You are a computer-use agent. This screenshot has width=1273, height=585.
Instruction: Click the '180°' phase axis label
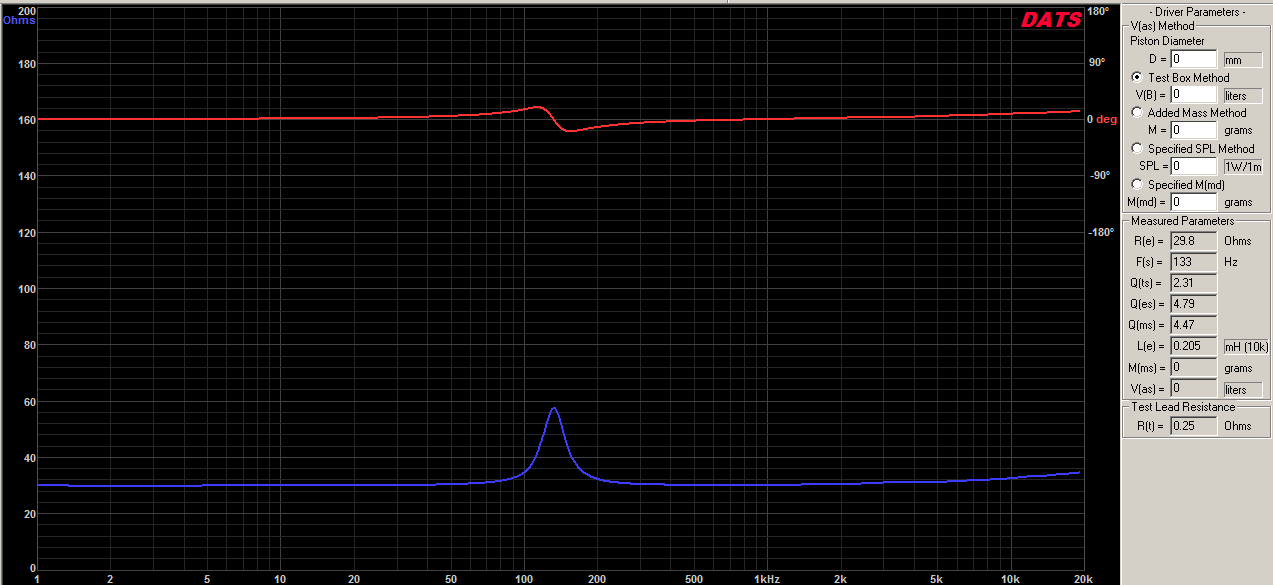click(1097, 12)
